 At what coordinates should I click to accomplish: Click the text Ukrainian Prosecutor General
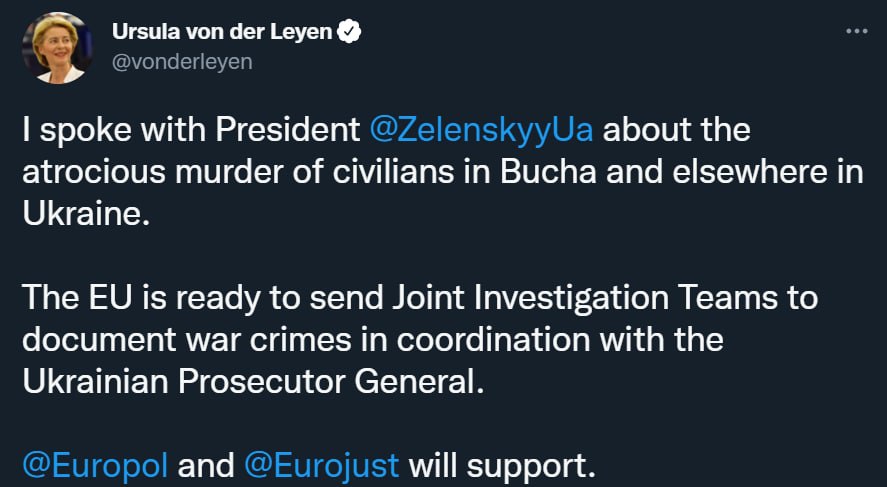pyautogui.click(x=253, y=382)
